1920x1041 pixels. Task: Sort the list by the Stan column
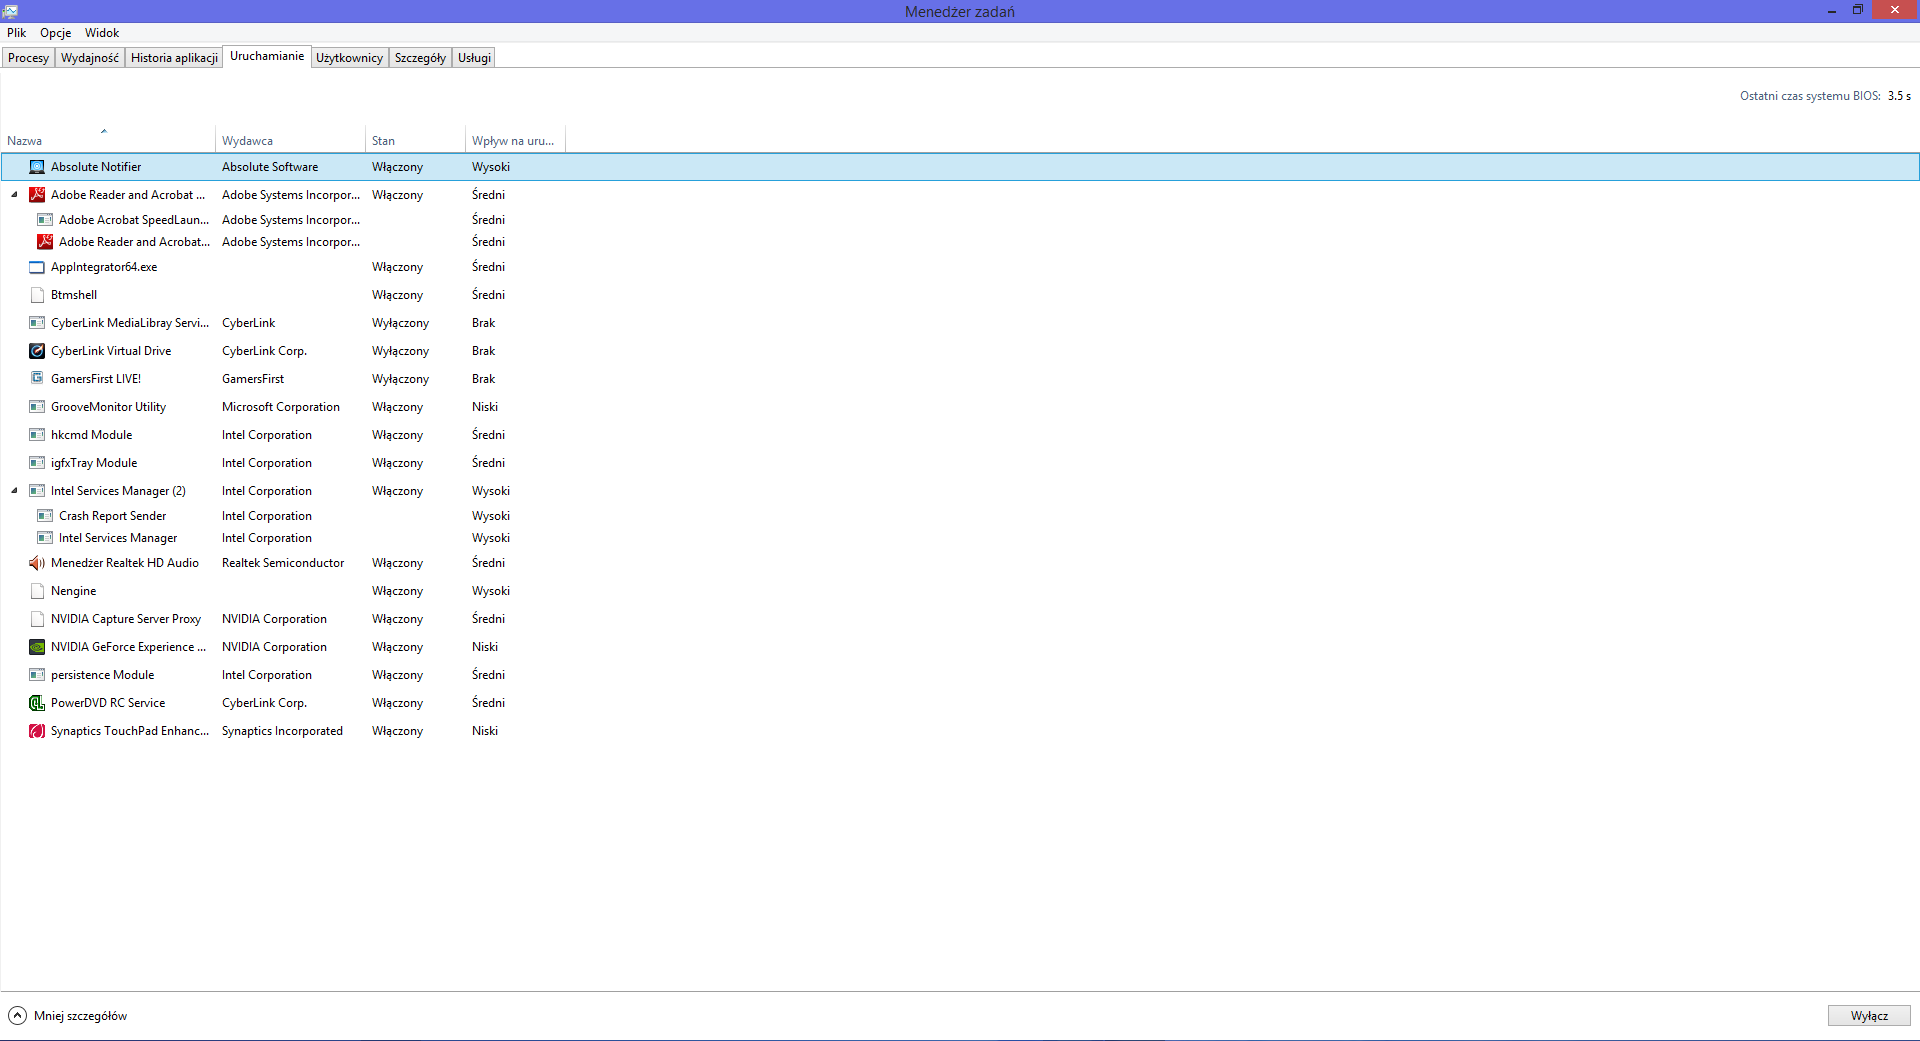point(415,141)
